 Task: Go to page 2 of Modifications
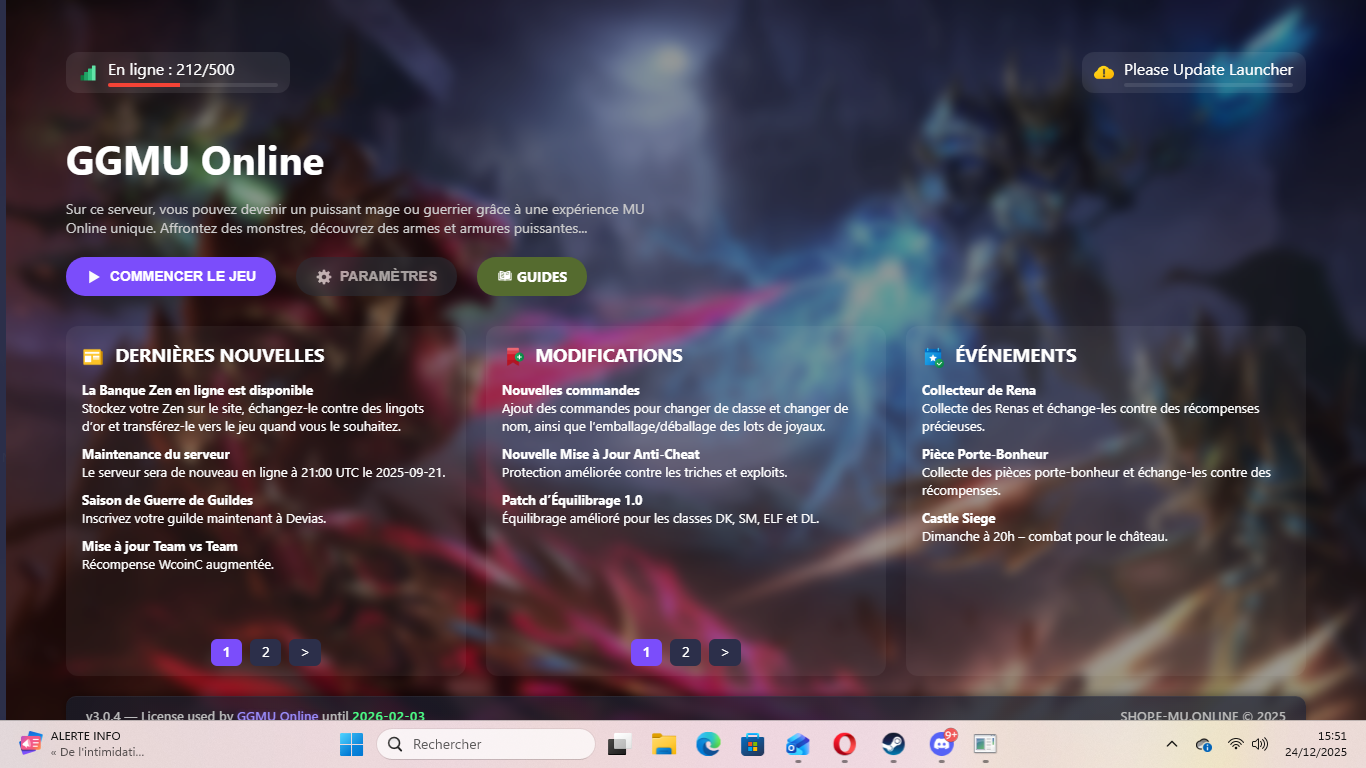(685, 652)
